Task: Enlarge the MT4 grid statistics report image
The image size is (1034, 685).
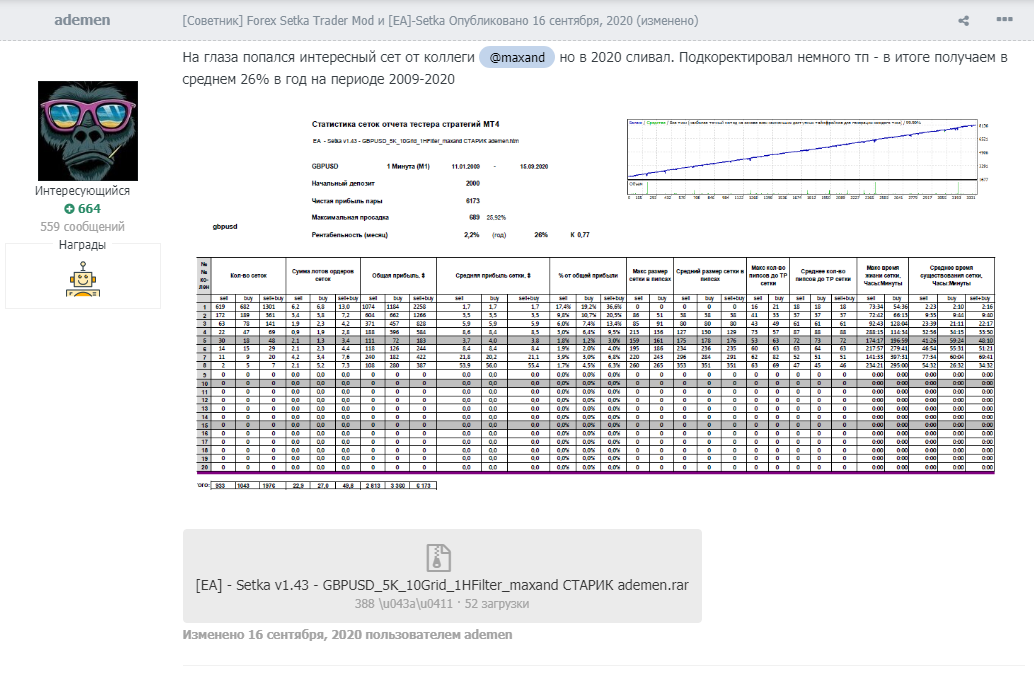Action: 595,303
